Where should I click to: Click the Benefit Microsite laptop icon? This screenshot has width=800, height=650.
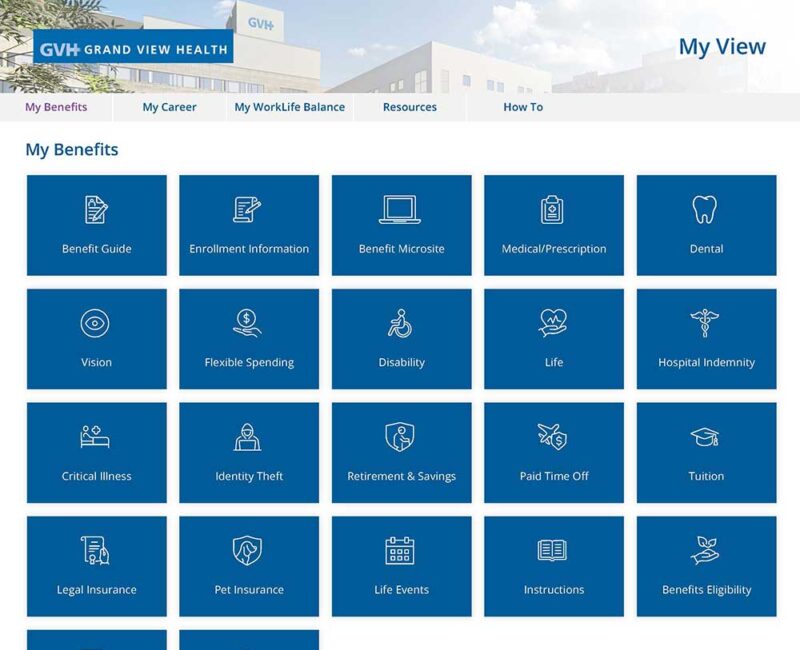pos(400,210)
